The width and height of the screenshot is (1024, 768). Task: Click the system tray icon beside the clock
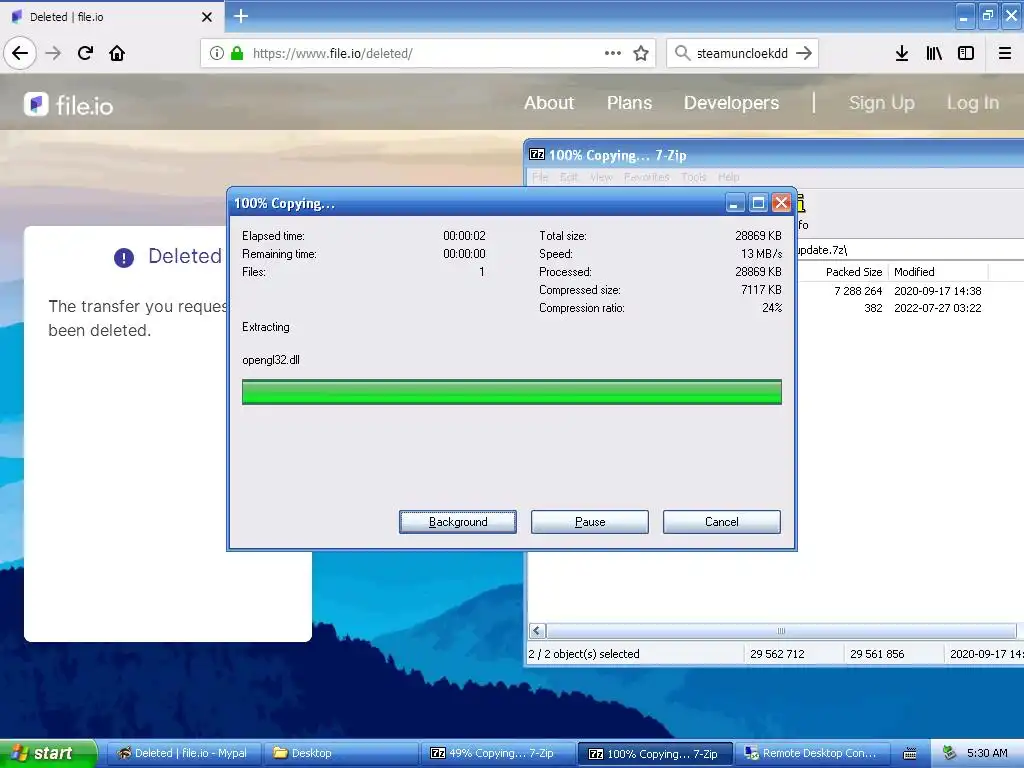click(x=949, y=753)
